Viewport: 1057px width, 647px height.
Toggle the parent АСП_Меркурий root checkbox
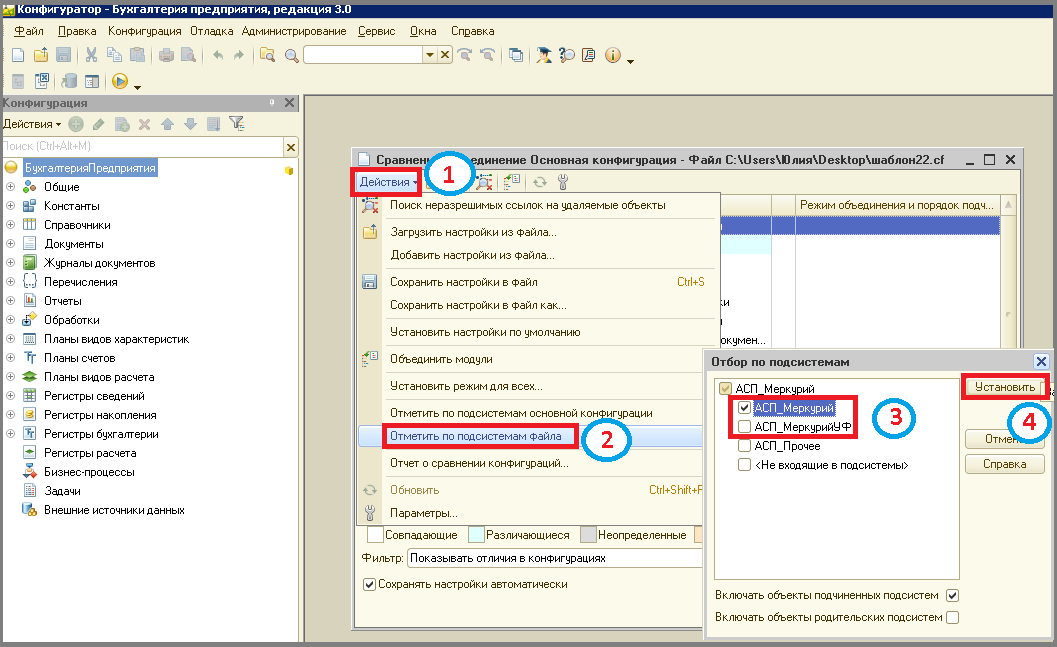(x=725, y=389)
